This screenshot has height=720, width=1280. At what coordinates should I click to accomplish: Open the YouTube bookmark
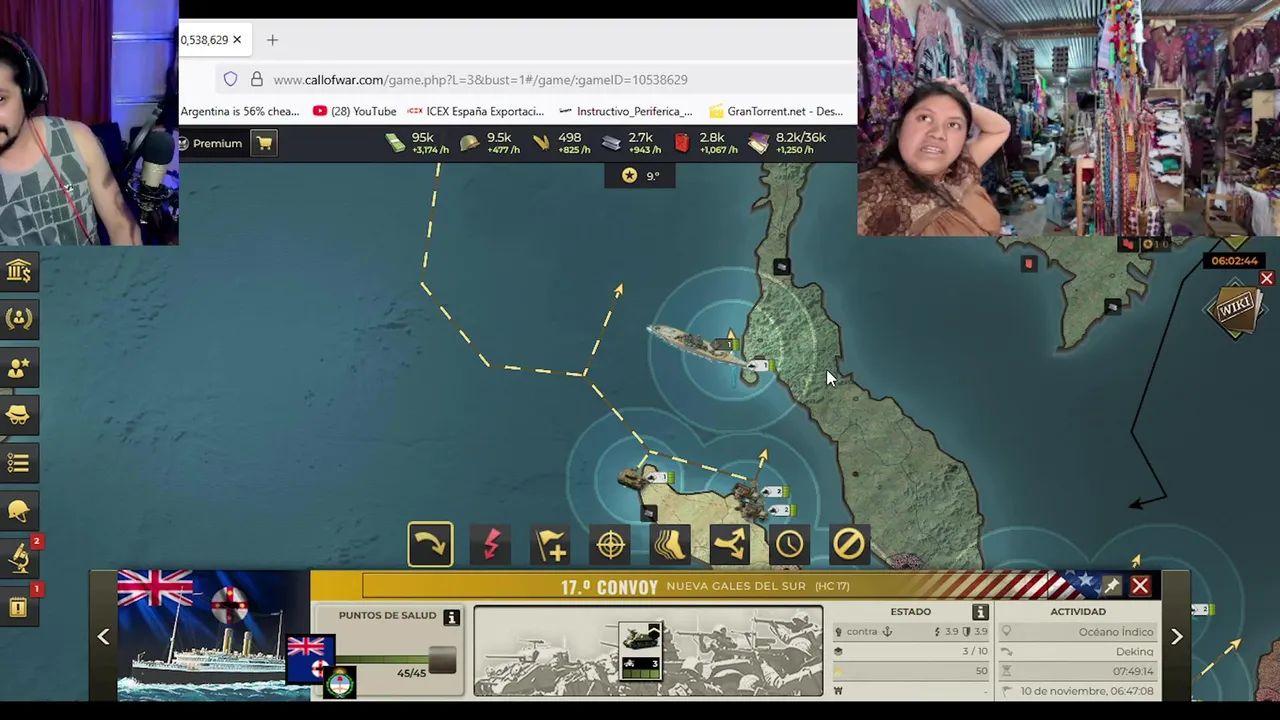355,111
